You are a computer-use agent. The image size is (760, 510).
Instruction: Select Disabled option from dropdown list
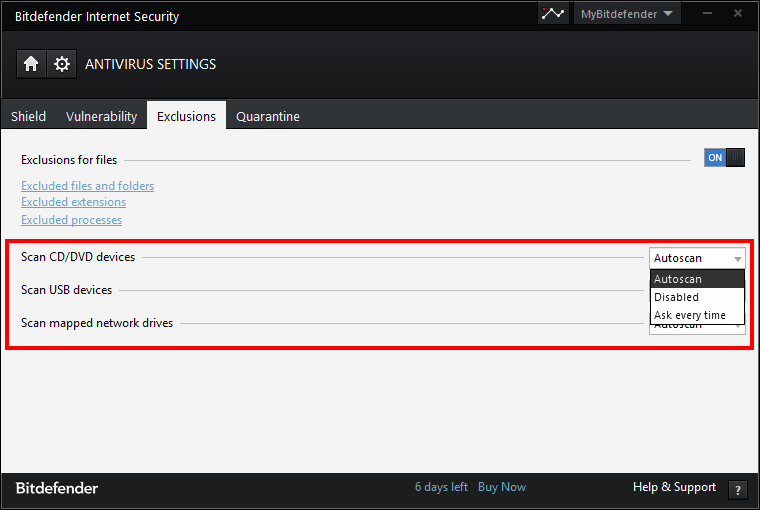[x=697, y=297]
